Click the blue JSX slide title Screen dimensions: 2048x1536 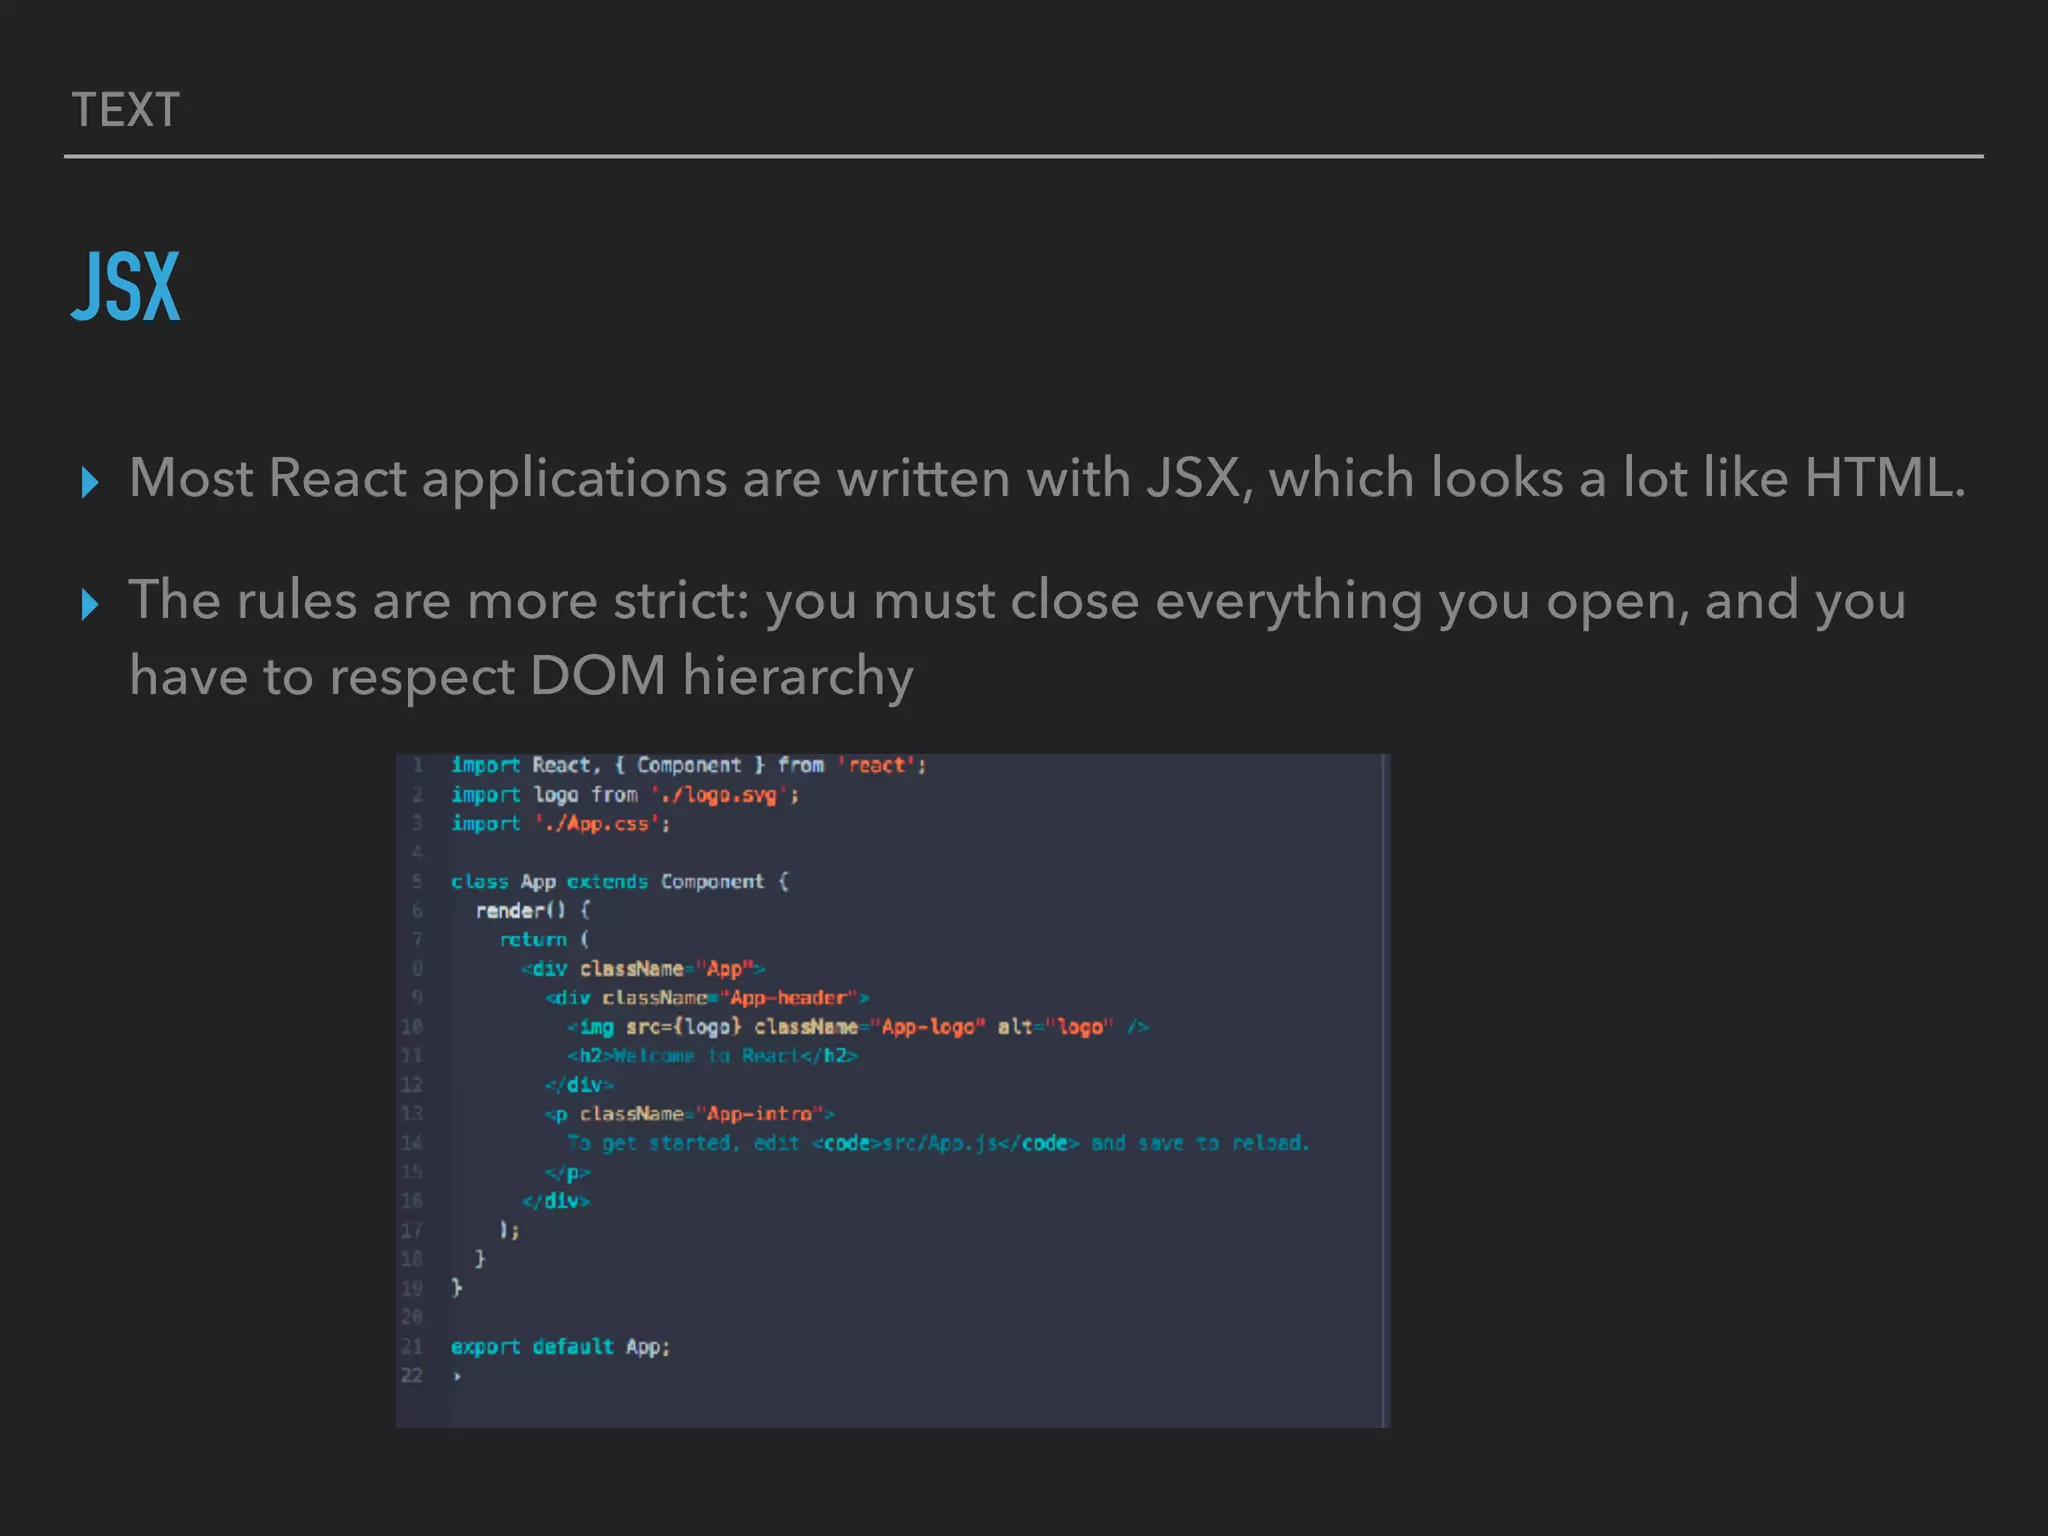(126, 287)
